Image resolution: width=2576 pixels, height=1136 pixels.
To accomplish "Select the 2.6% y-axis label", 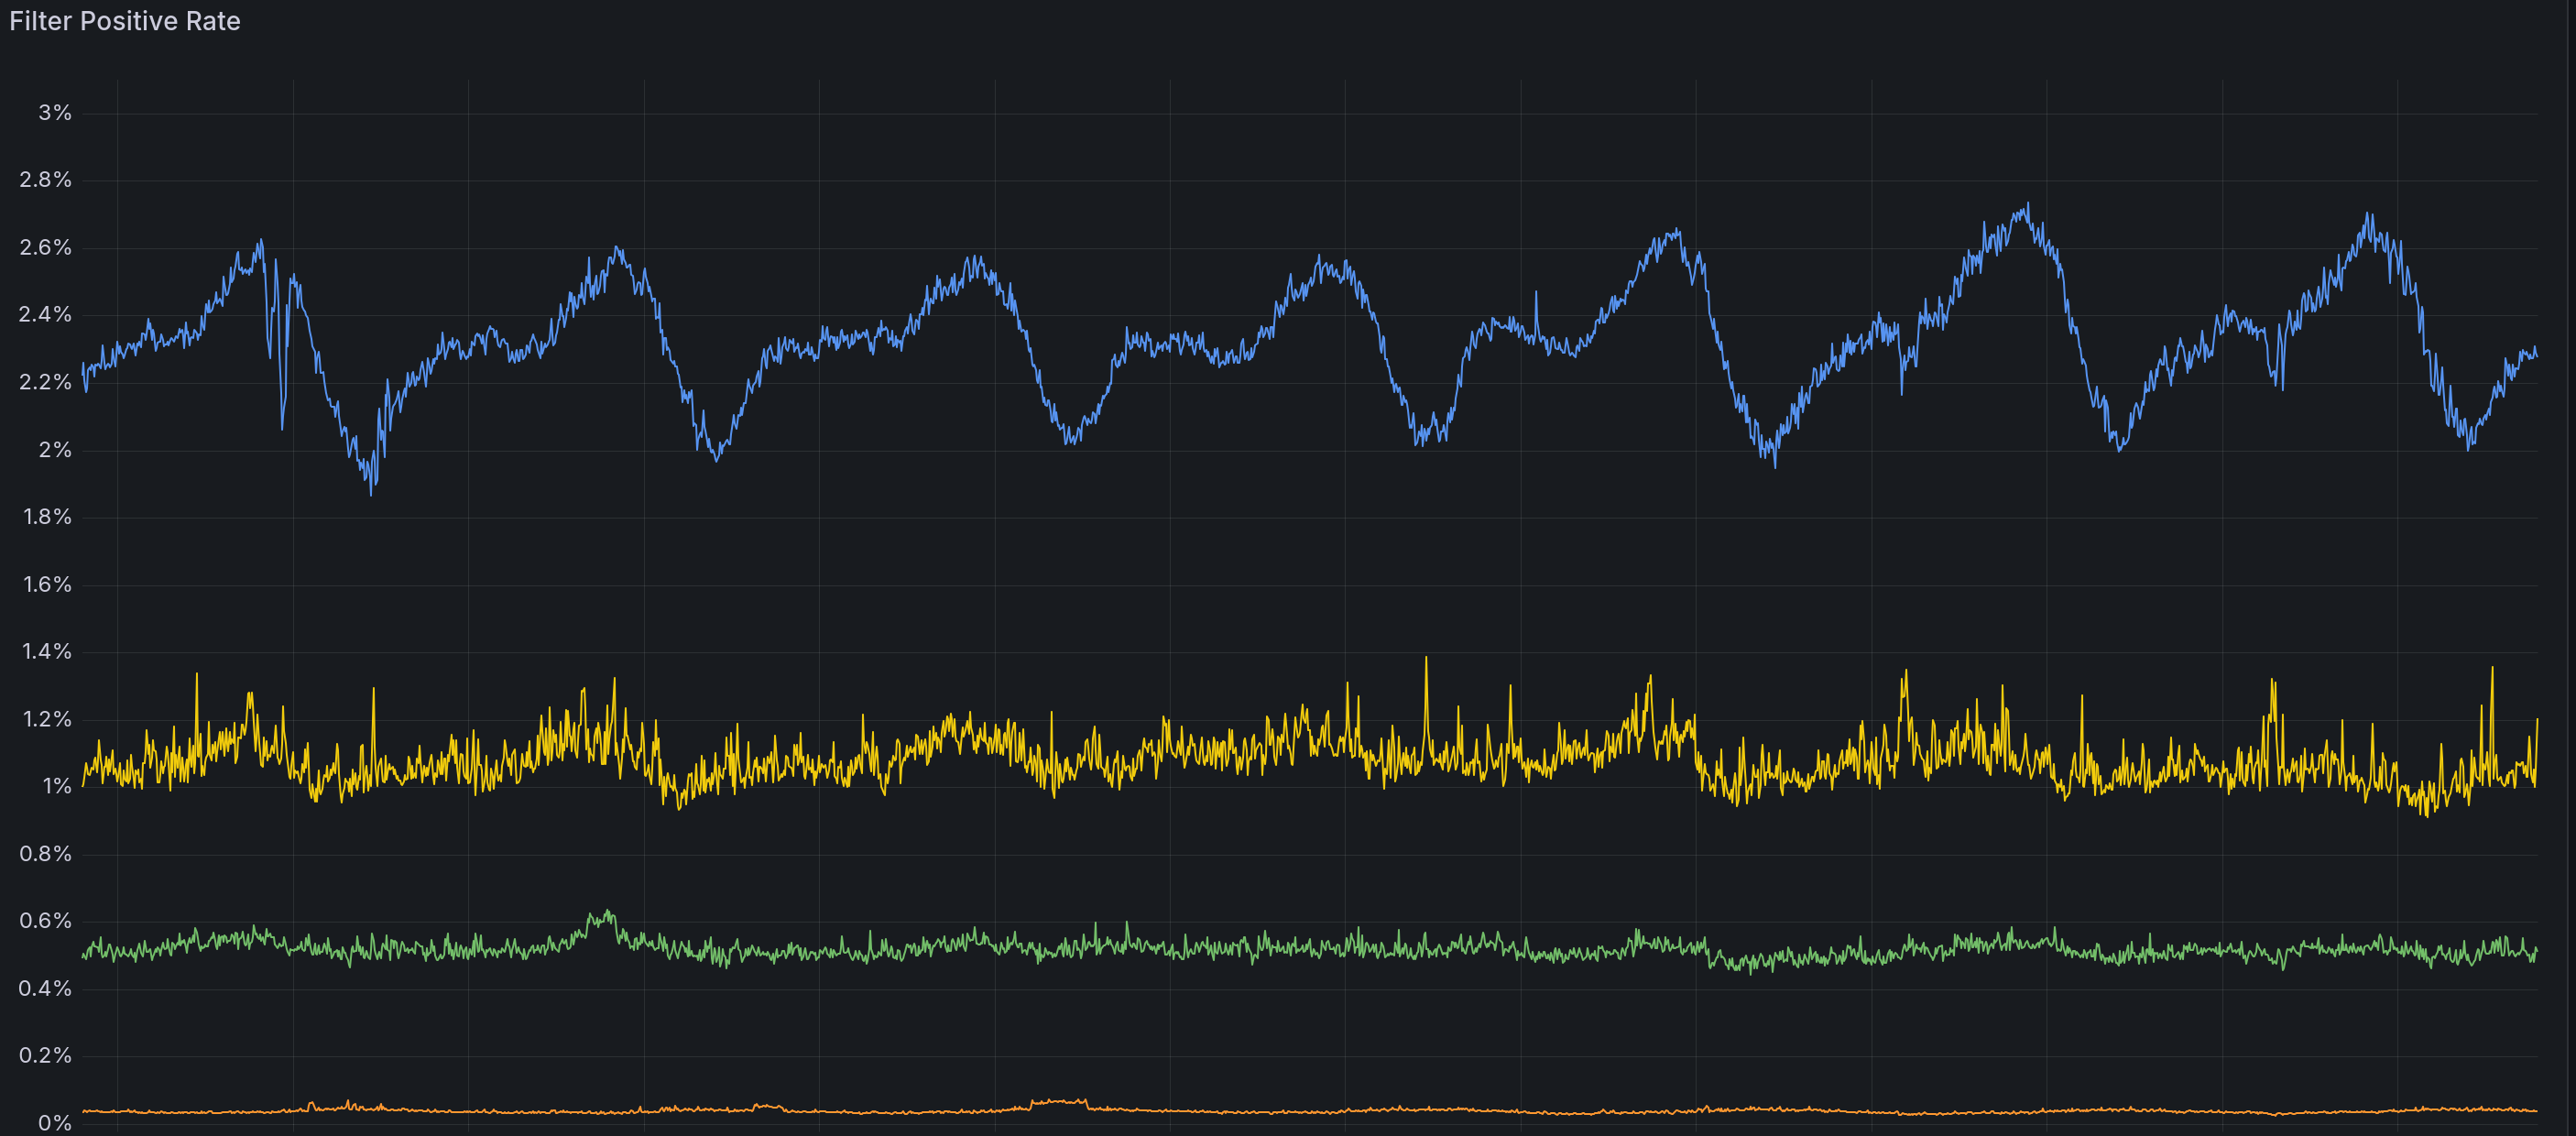I will [x=46, y=248].
